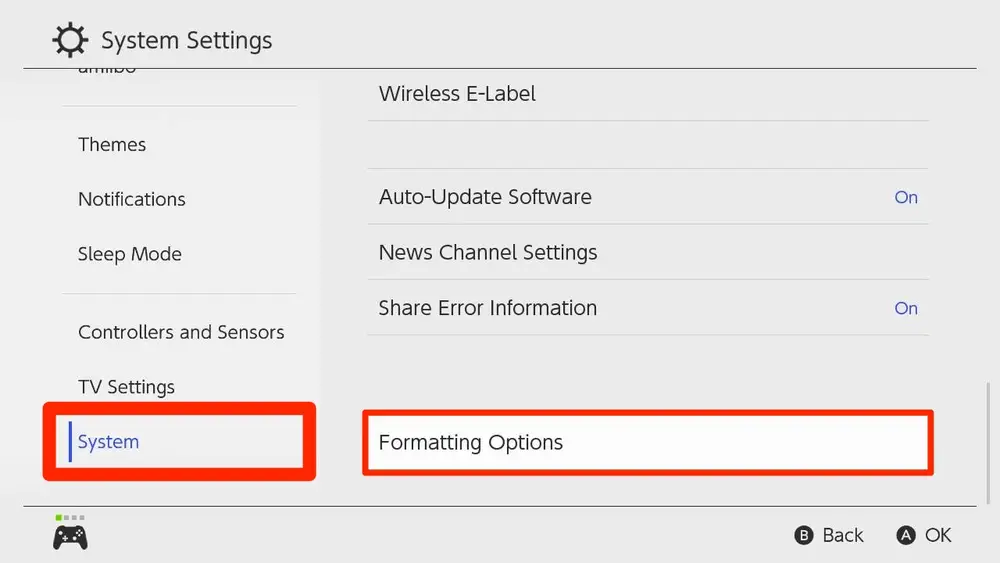
Task: Open Sleep Mode in the sidebar
Action: [x=130, y=254]
